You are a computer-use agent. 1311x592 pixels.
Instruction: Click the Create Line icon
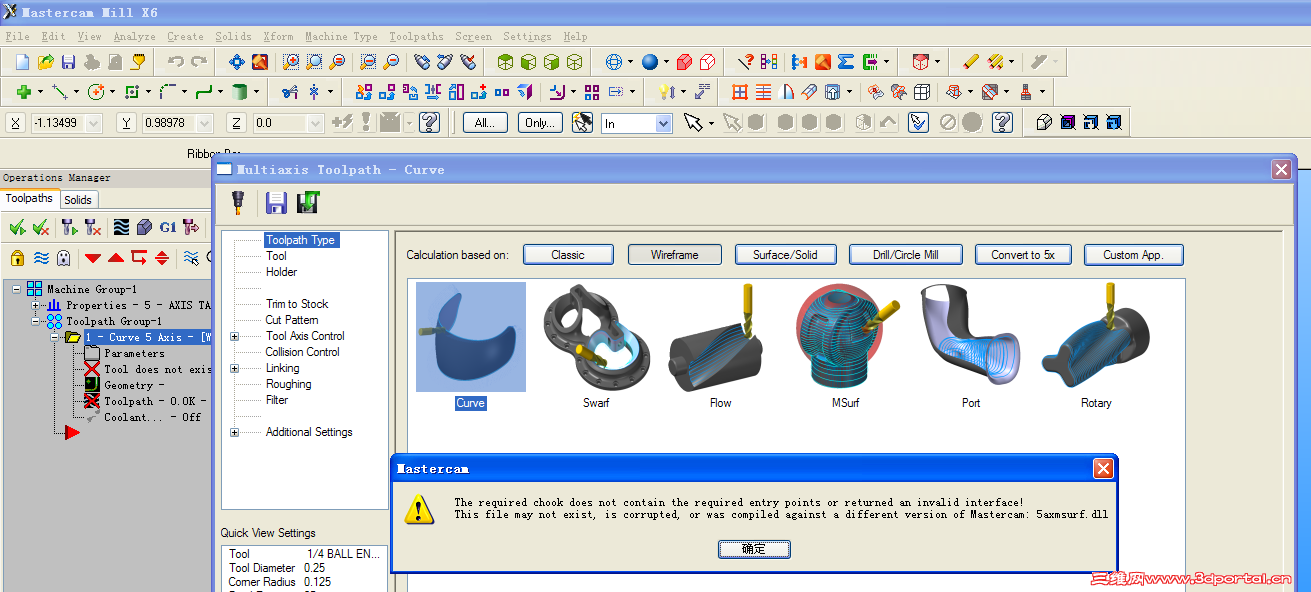tap(60, 92)
